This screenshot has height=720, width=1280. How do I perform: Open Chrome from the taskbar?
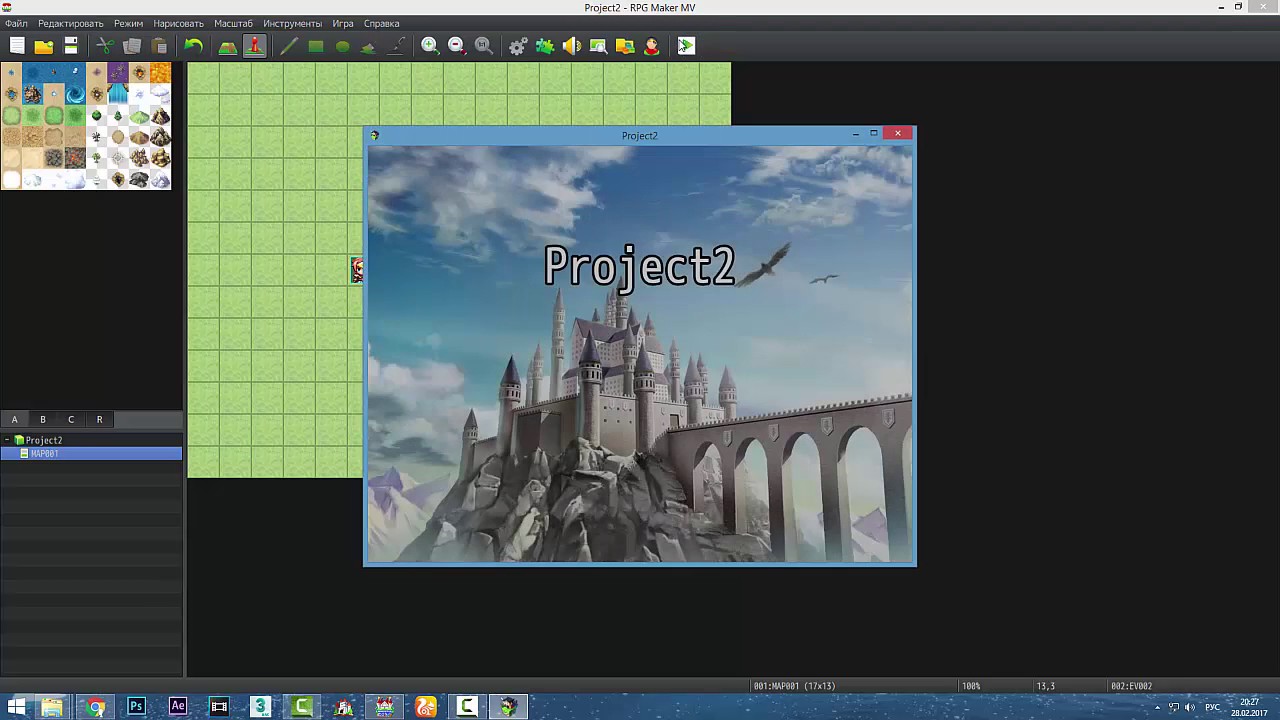95,707
